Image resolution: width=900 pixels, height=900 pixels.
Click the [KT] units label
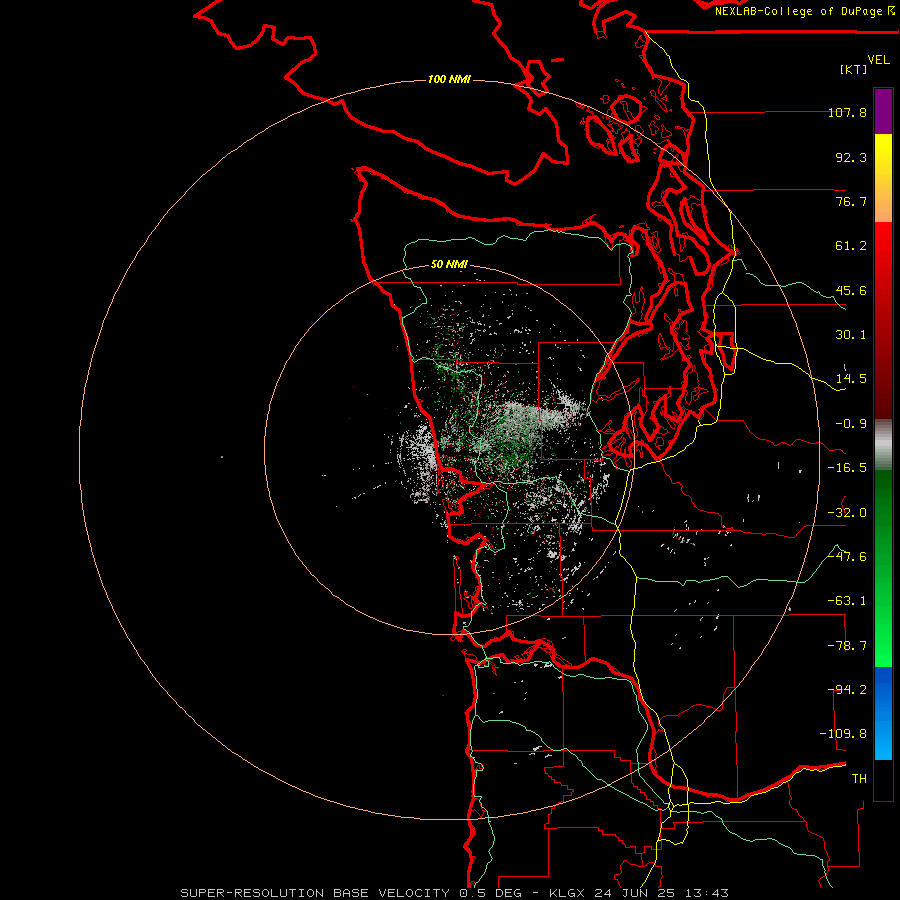point(853,69)
